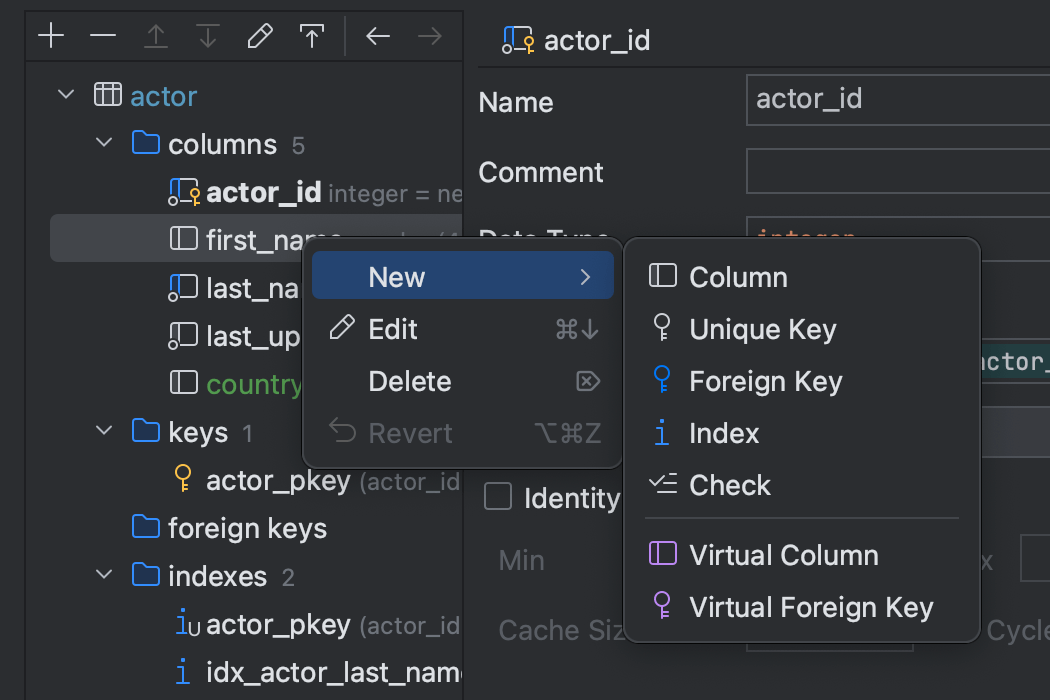Navigate back with the left arrow toolbar icon
The image size is (1050, 700).
[x=377, y=35]
